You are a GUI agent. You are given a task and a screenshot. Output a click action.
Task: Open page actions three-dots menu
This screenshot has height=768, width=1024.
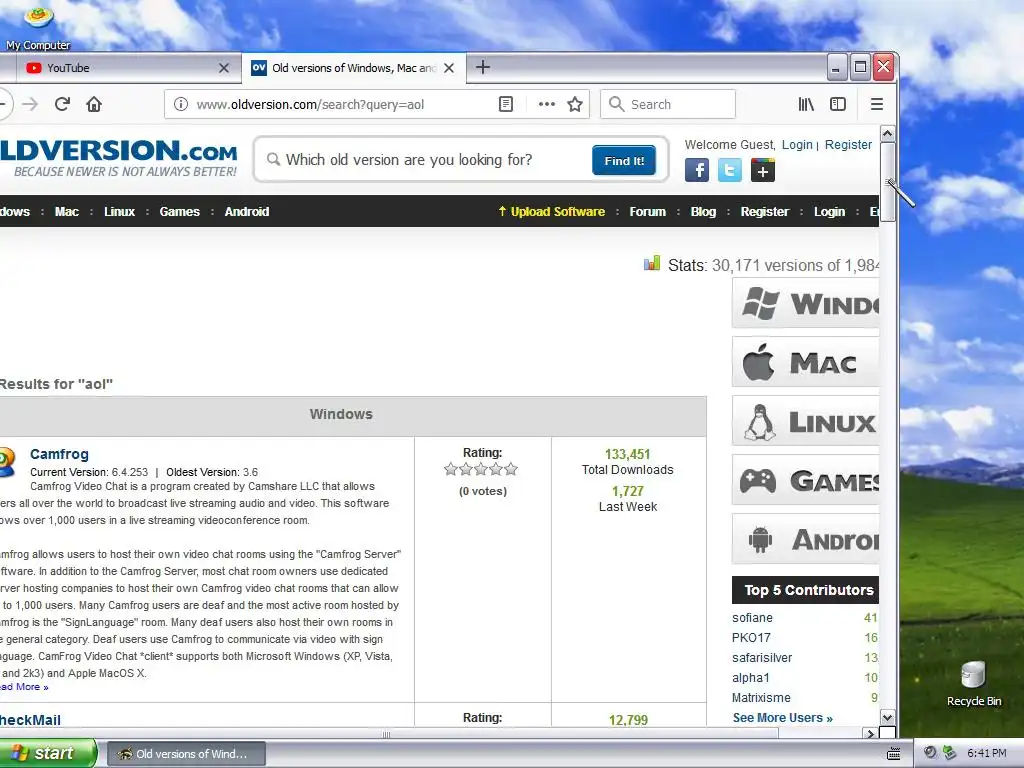547,104
